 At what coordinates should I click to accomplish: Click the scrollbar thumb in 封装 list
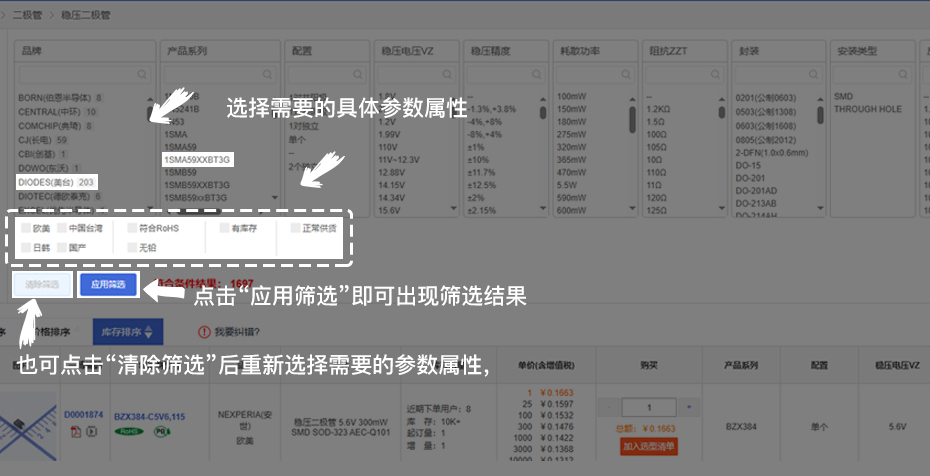[820, 115]
